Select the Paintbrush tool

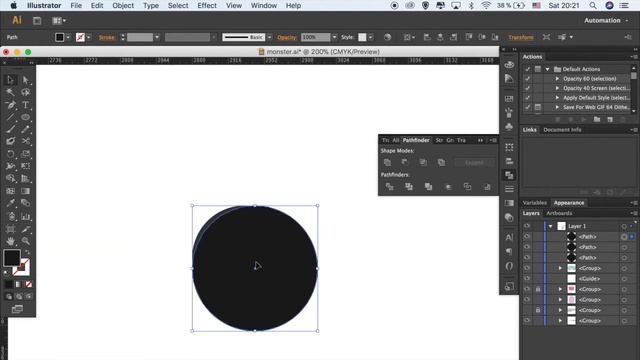pyautogui.click(x=10, y=129)
